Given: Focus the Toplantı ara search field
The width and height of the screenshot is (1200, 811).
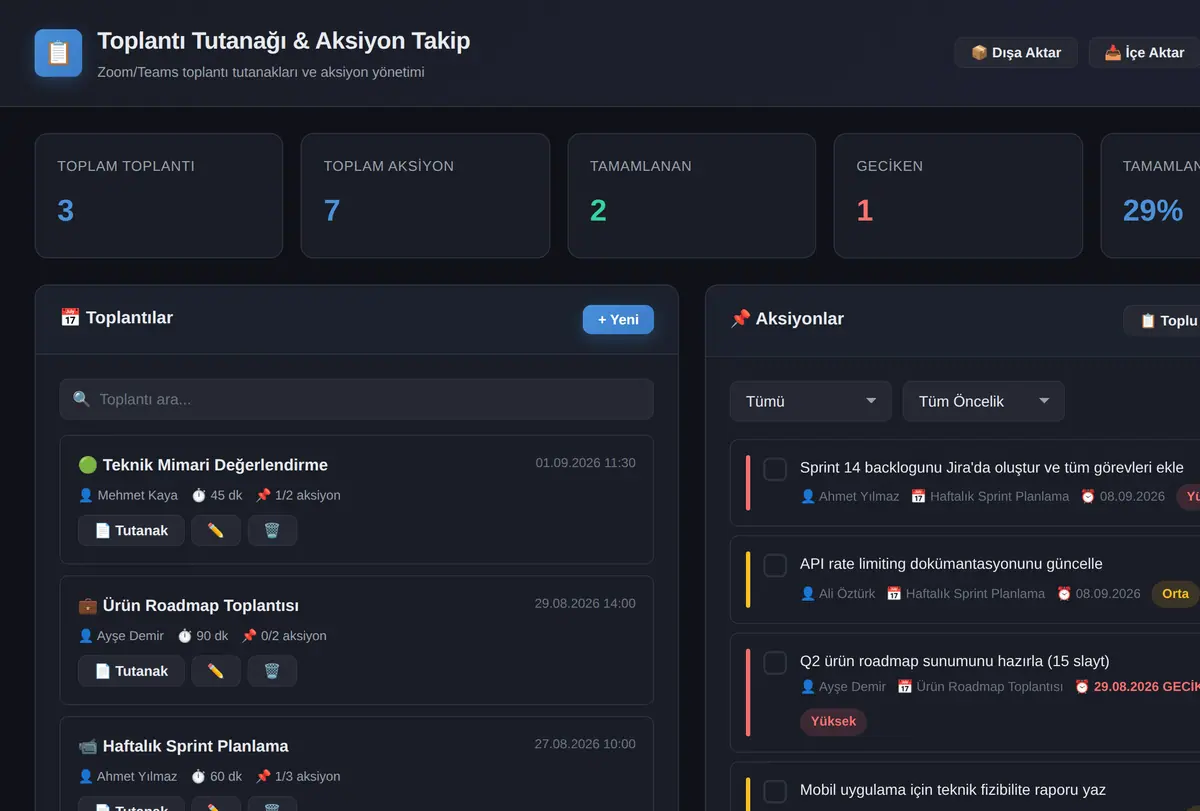Looking at the screenshot, I should click(x=356, y=399).
